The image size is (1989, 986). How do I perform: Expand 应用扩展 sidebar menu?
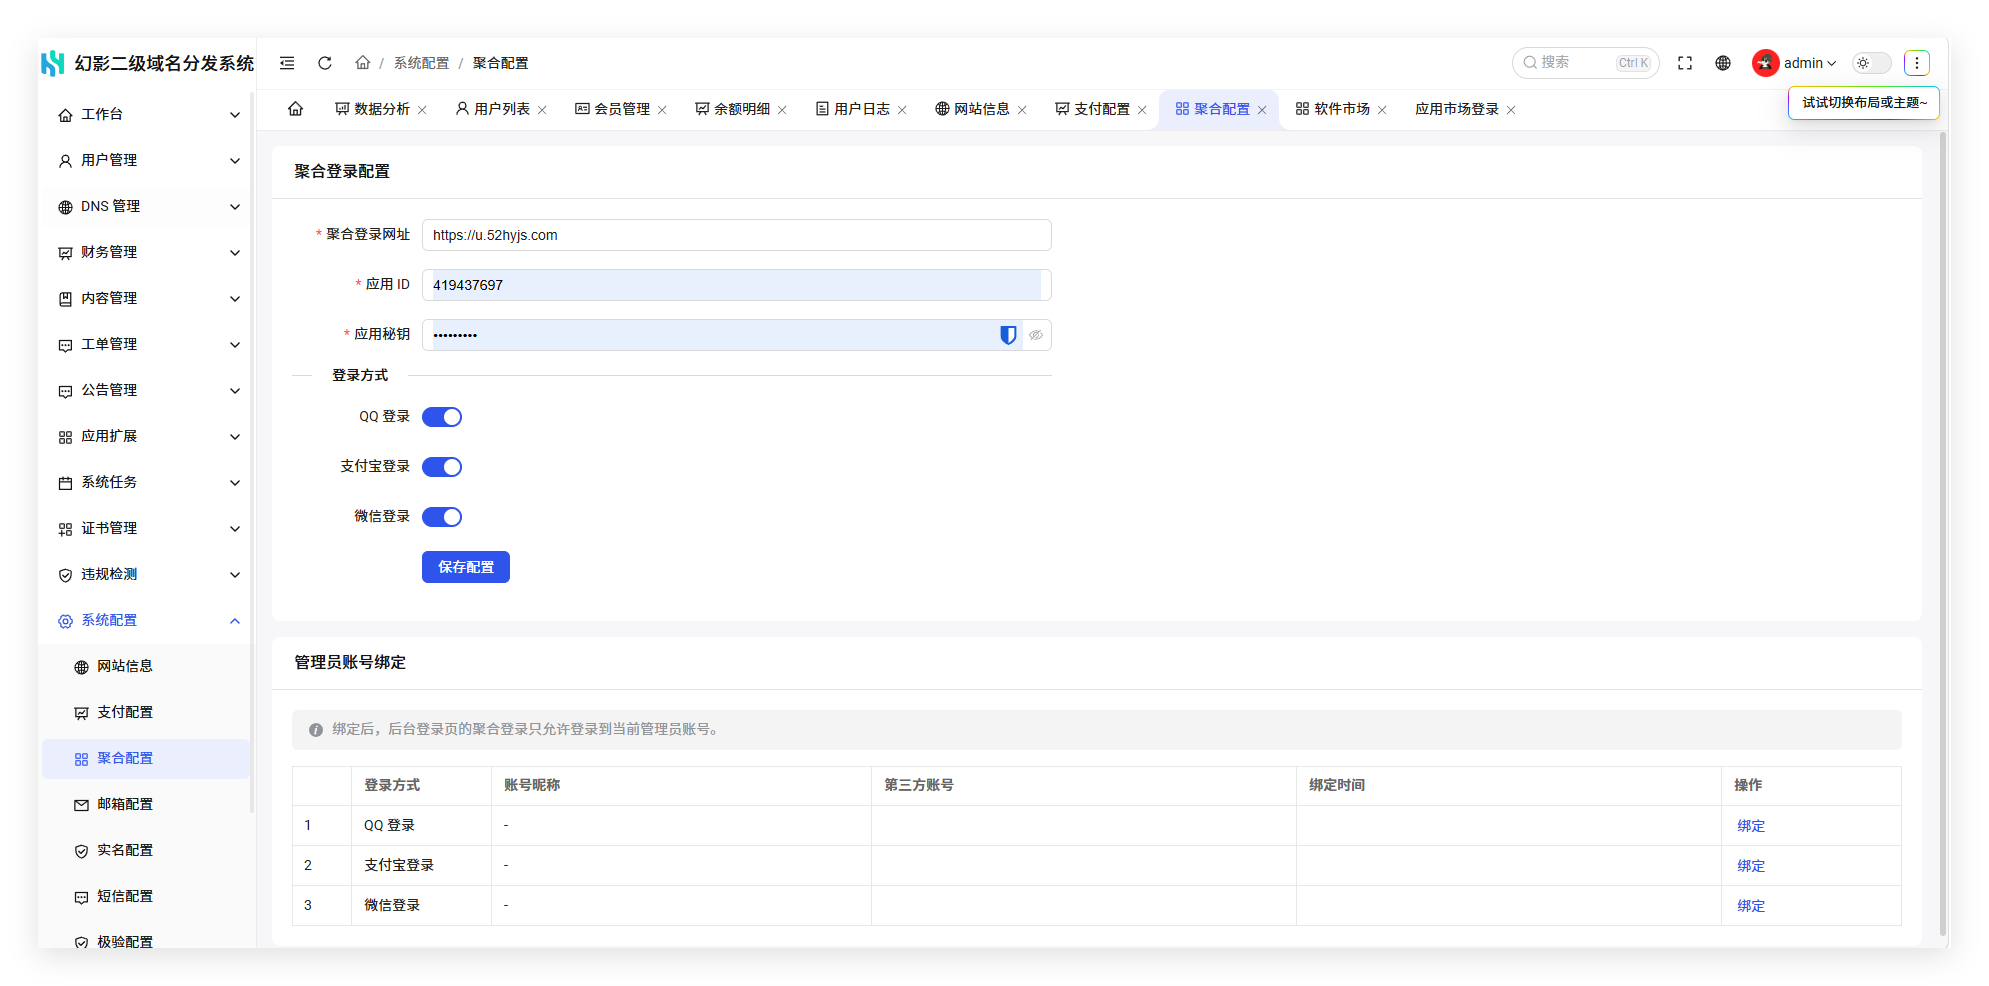[x=148, y=437]
